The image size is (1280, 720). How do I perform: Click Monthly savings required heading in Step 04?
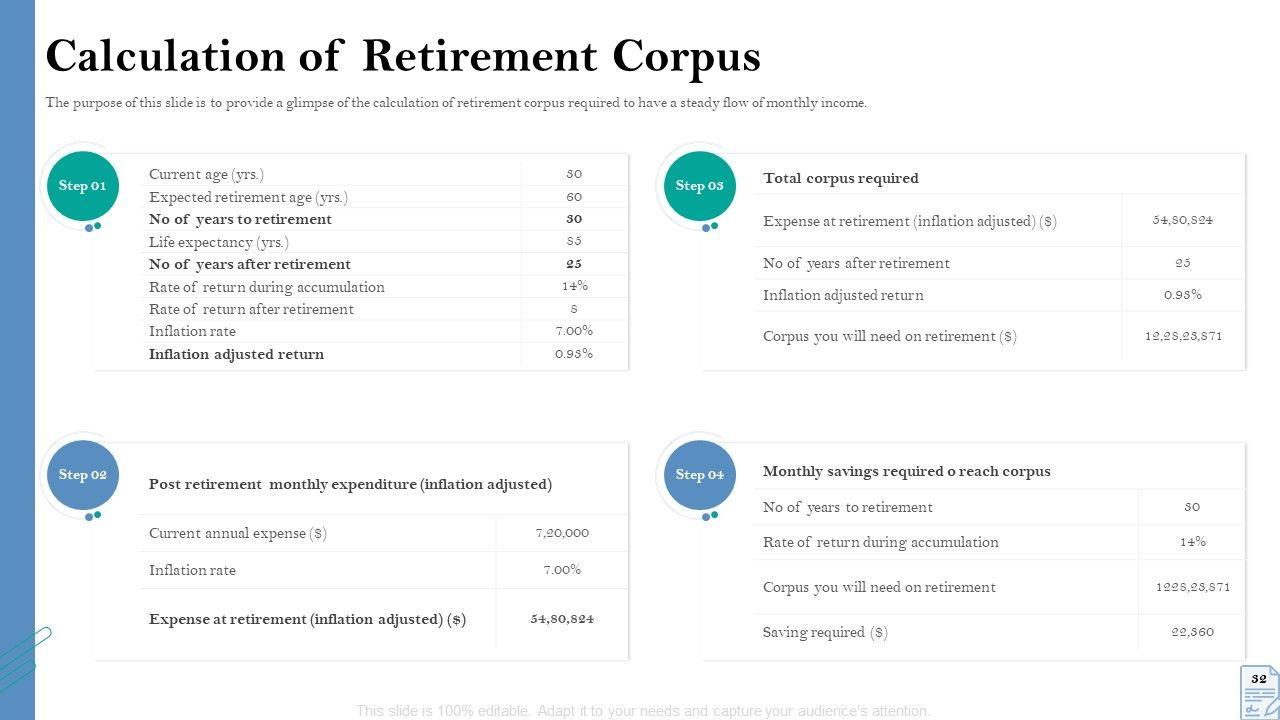tap(906, 471)
